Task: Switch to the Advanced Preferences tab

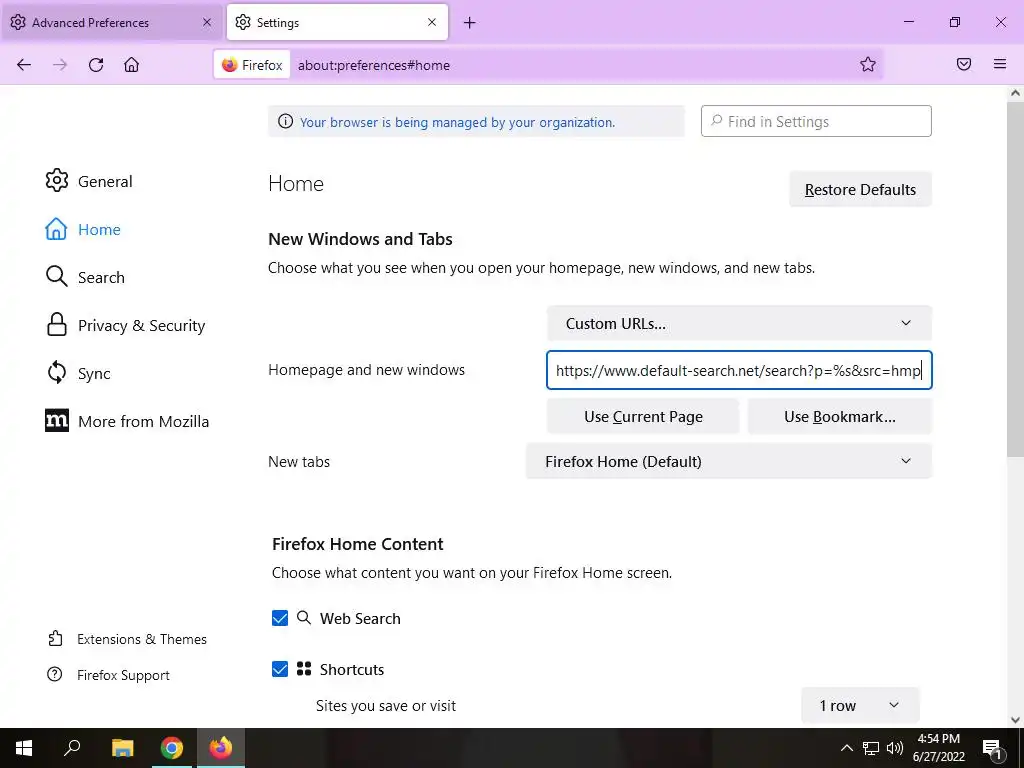Action: pyautogui.click(x=110, y=22)
